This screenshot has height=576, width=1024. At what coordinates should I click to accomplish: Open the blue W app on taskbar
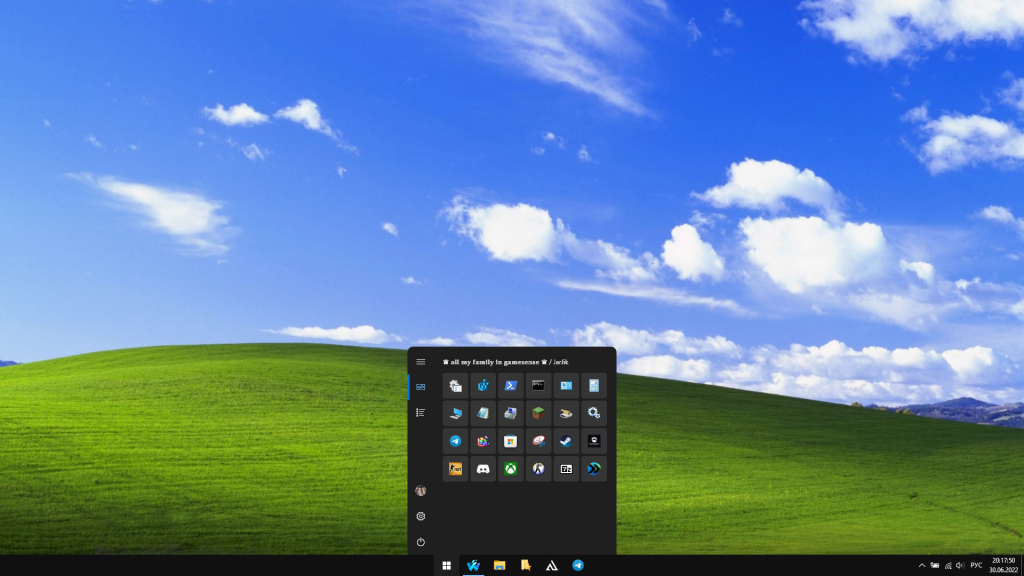(x=473, y=566)
